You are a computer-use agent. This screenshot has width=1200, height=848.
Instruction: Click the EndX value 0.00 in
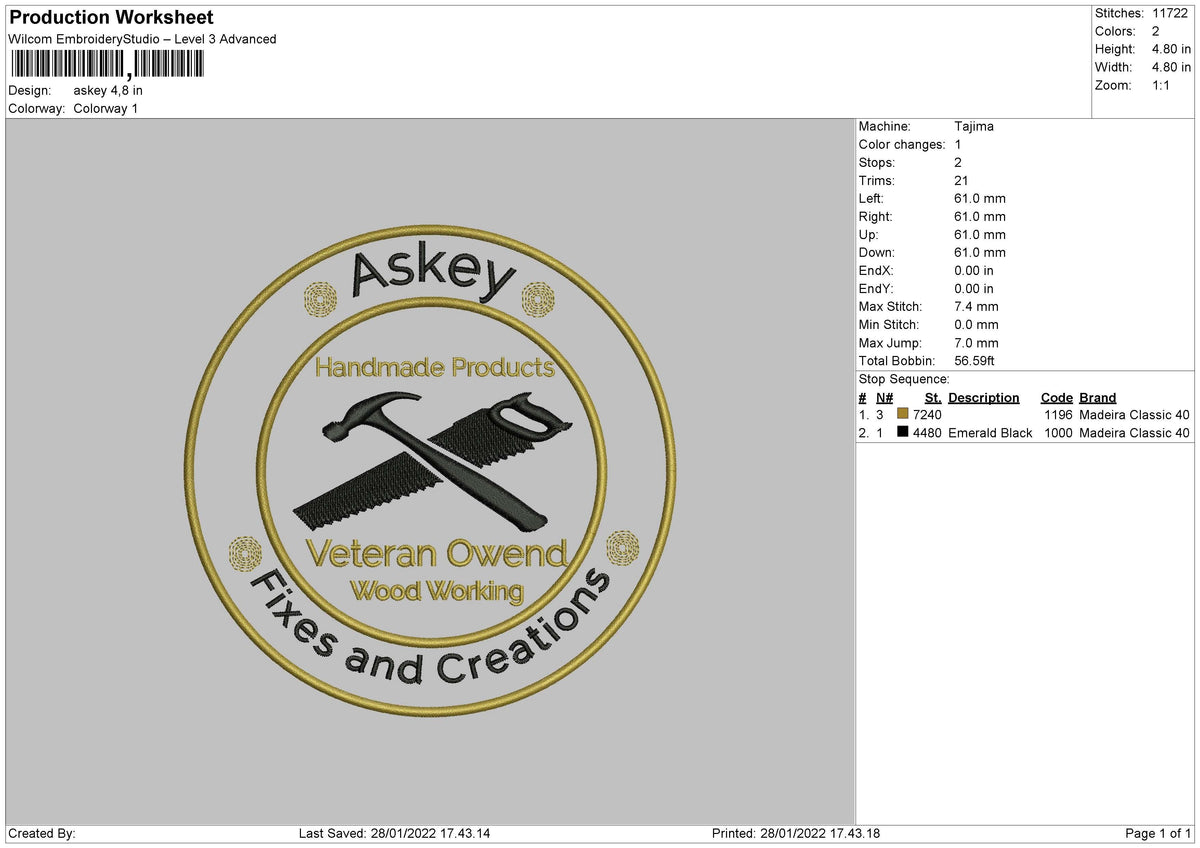click(974, 271)
